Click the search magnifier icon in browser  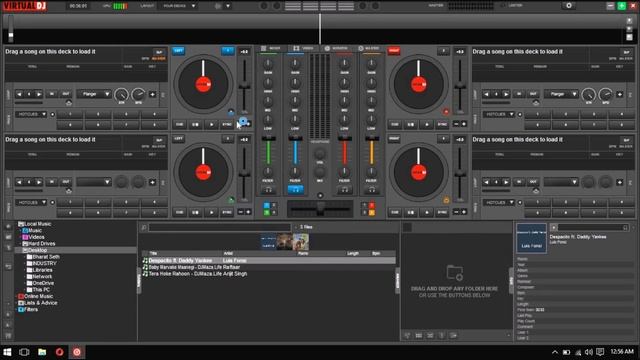coord(144,228)
